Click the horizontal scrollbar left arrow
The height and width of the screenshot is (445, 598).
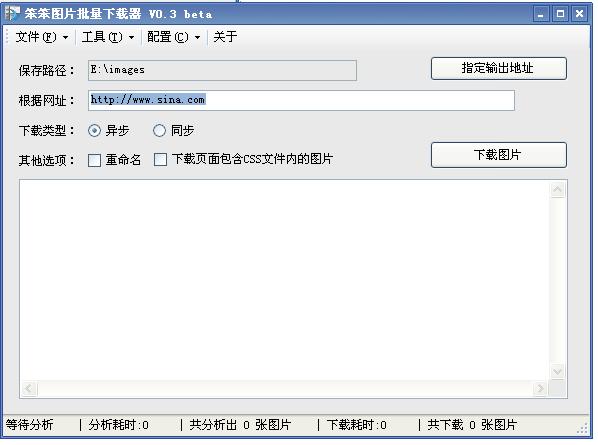pos(29,389)
